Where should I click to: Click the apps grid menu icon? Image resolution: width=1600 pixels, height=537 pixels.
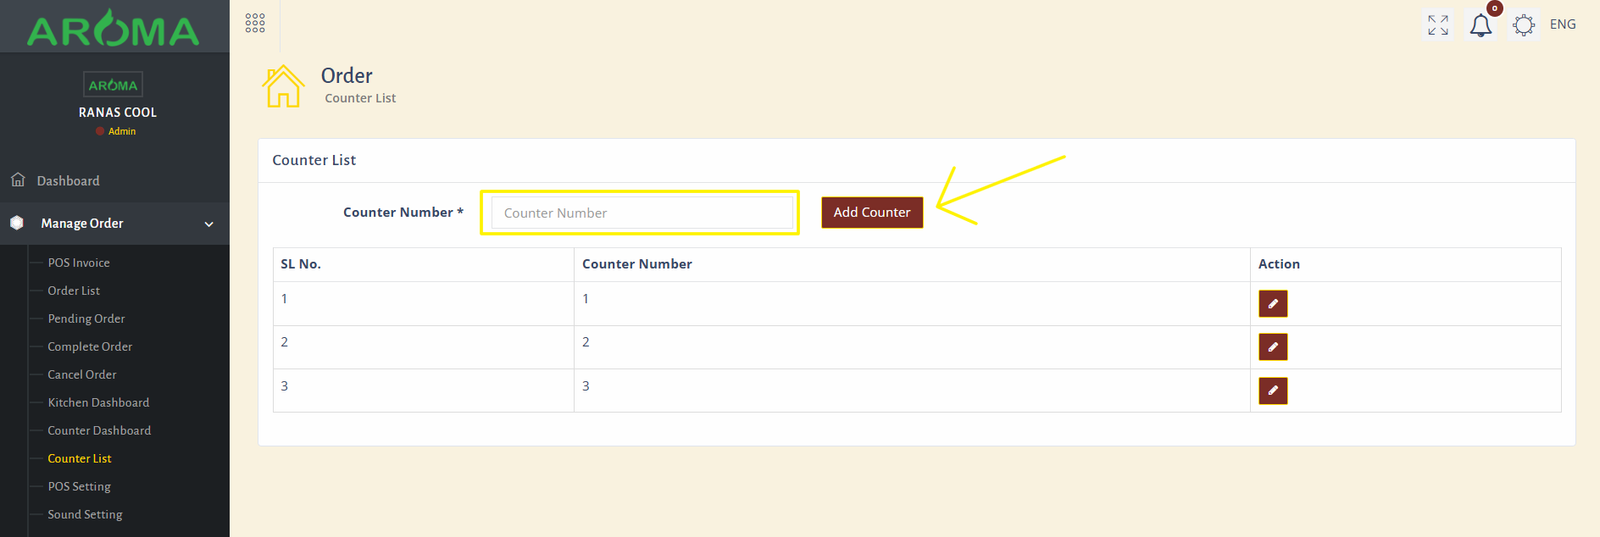[x=255, y=23]
